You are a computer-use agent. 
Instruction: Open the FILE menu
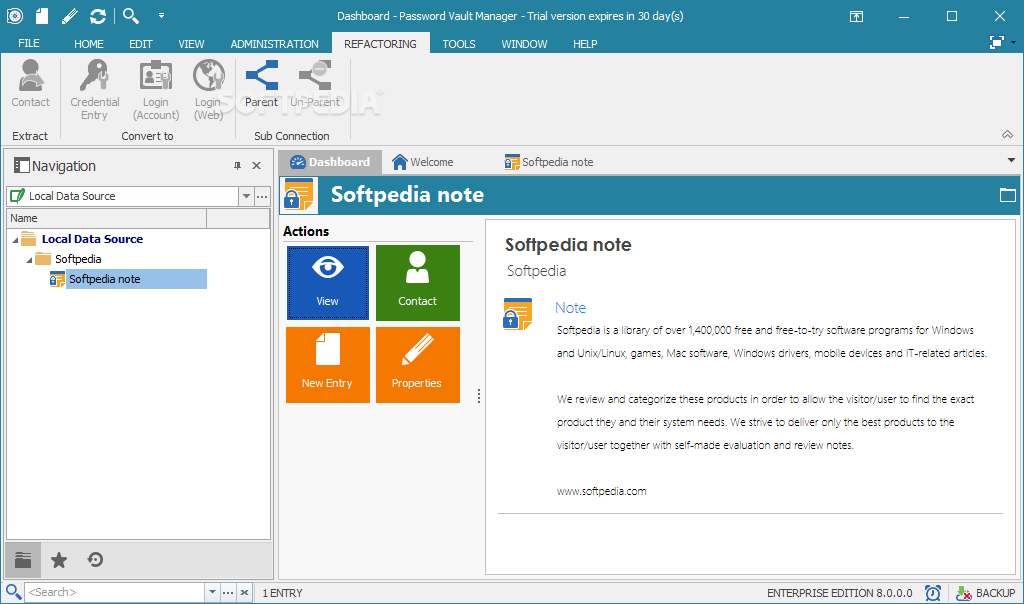tap(29, 43)
